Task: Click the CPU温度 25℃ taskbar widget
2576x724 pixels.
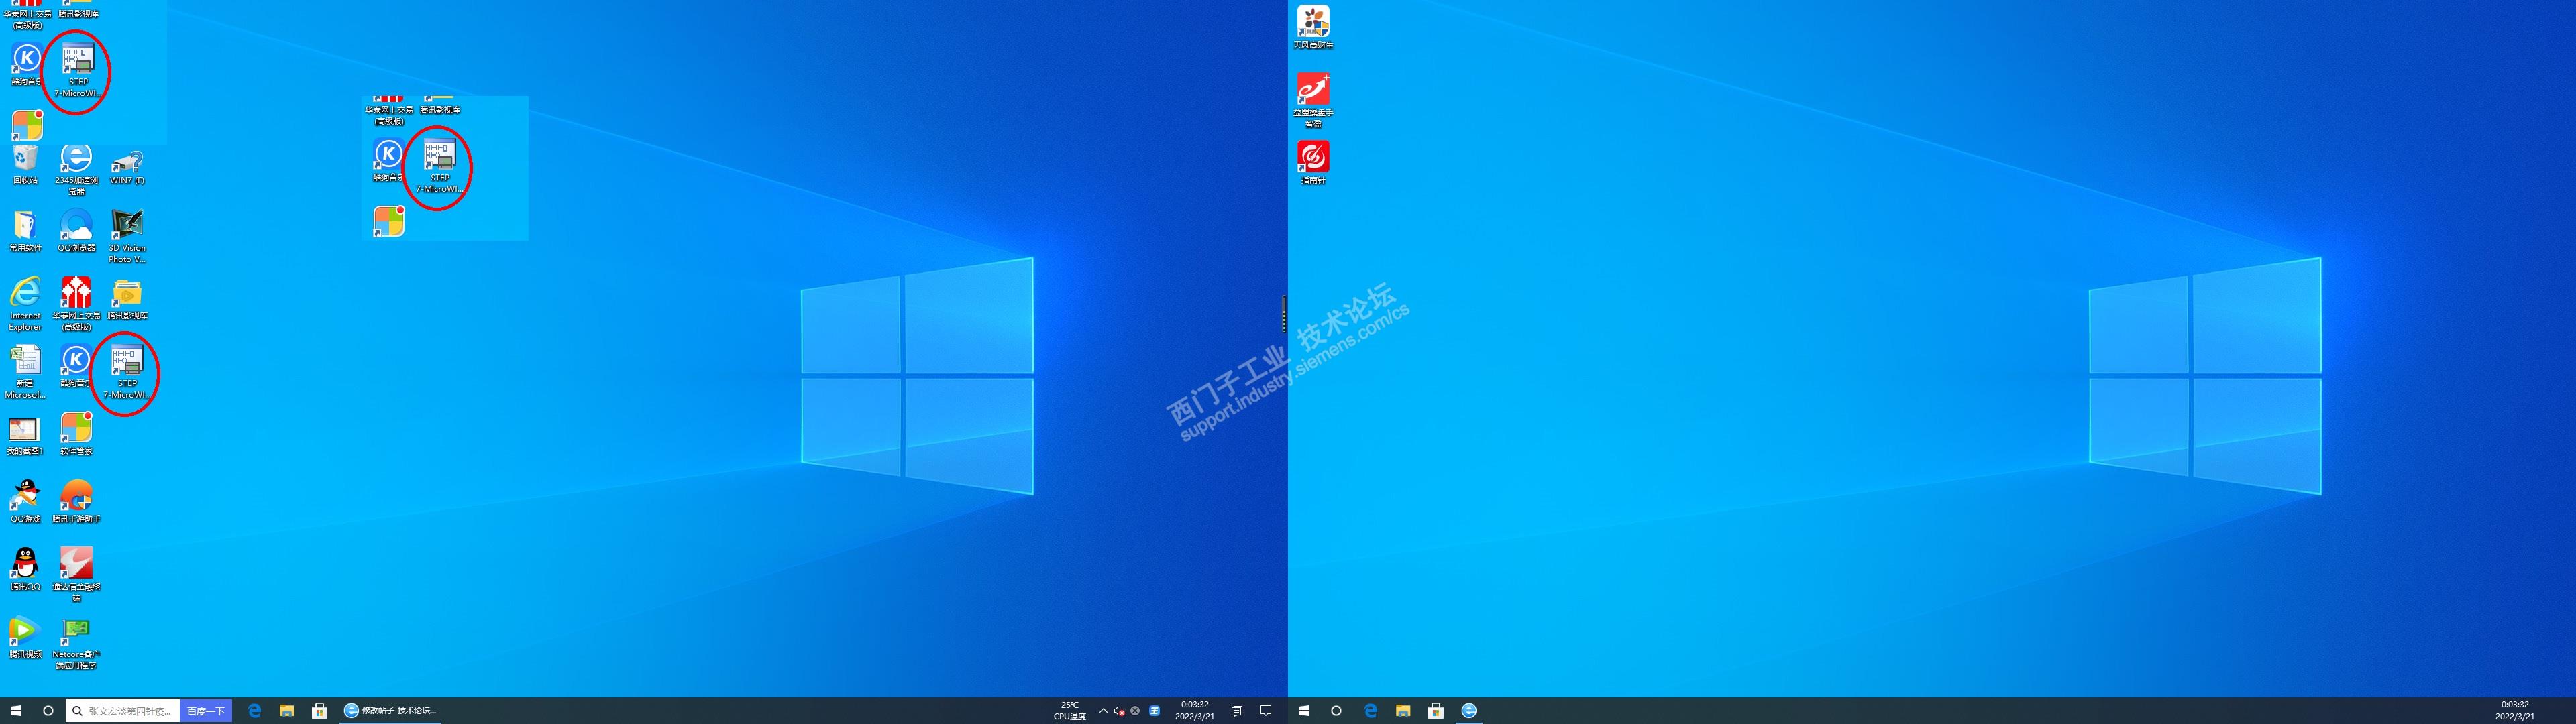Action: pos(1069,710)
